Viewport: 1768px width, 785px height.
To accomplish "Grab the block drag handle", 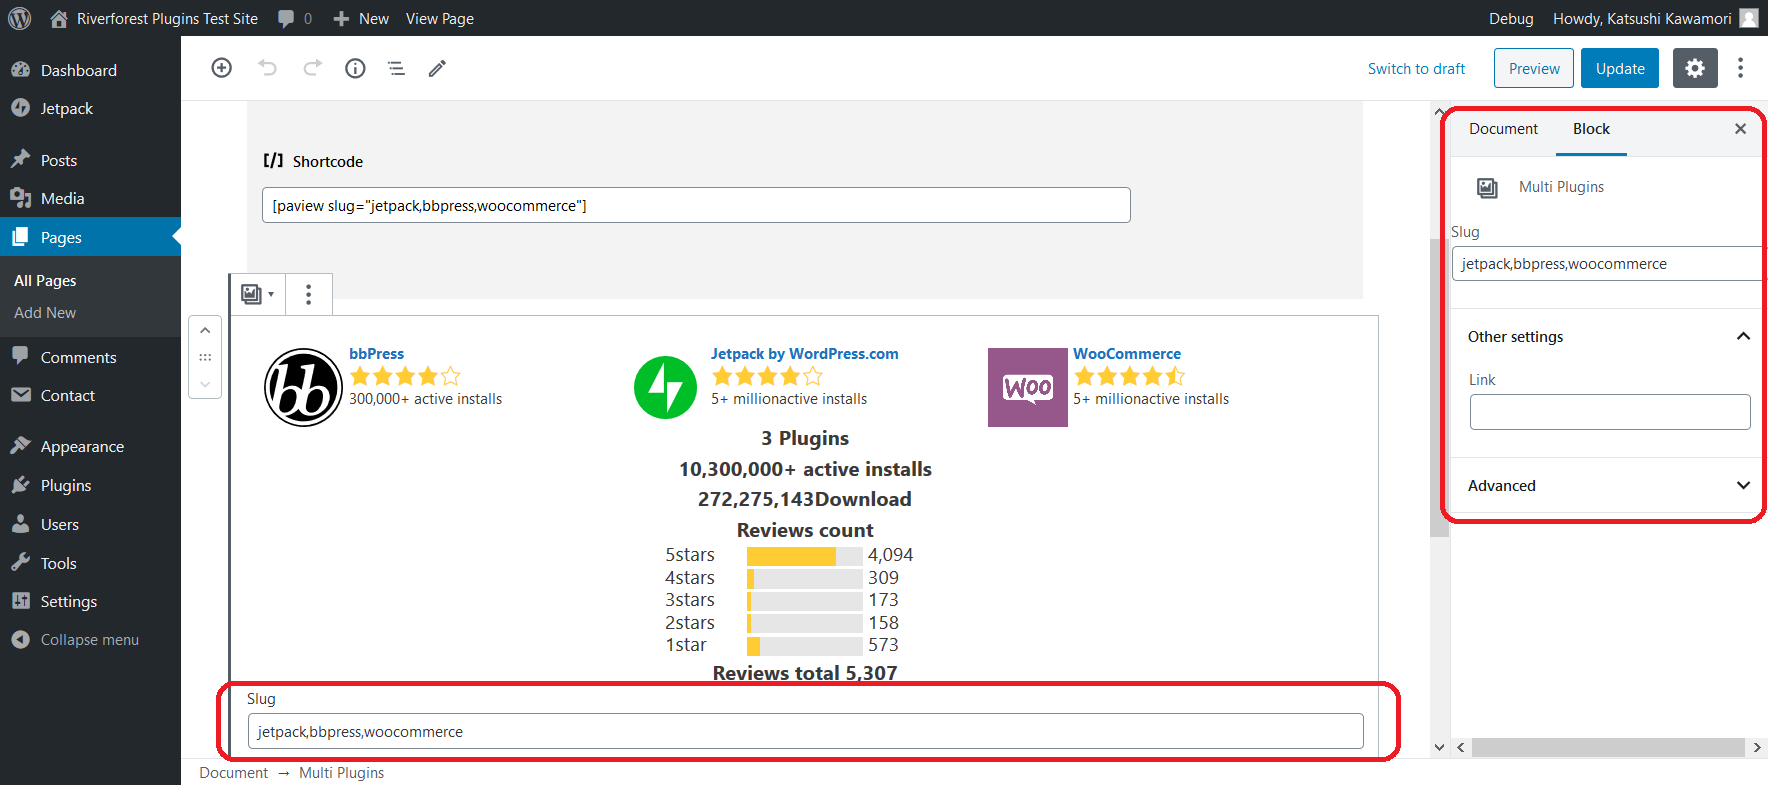I will 205,357.
